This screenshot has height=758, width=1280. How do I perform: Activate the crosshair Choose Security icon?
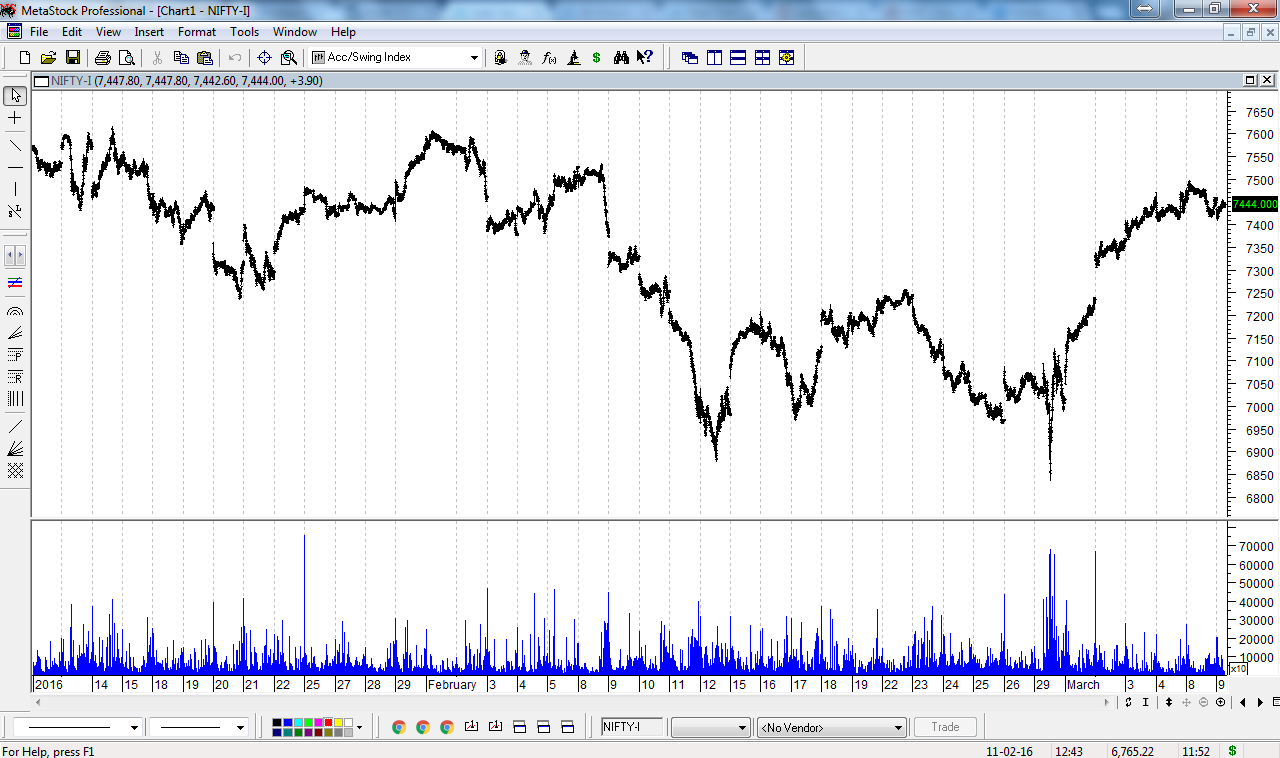pyautogui.click(x=265, y=58)
